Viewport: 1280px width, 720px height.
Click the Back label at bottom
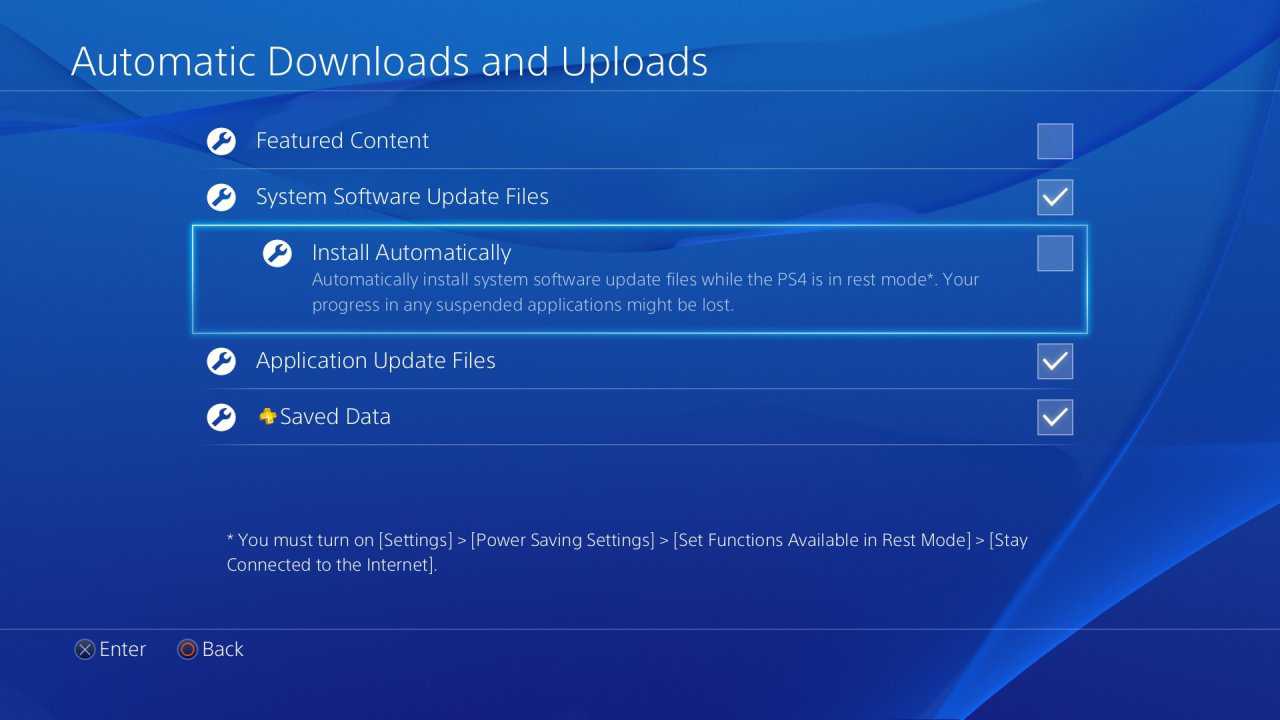click(x=222, y=650)
